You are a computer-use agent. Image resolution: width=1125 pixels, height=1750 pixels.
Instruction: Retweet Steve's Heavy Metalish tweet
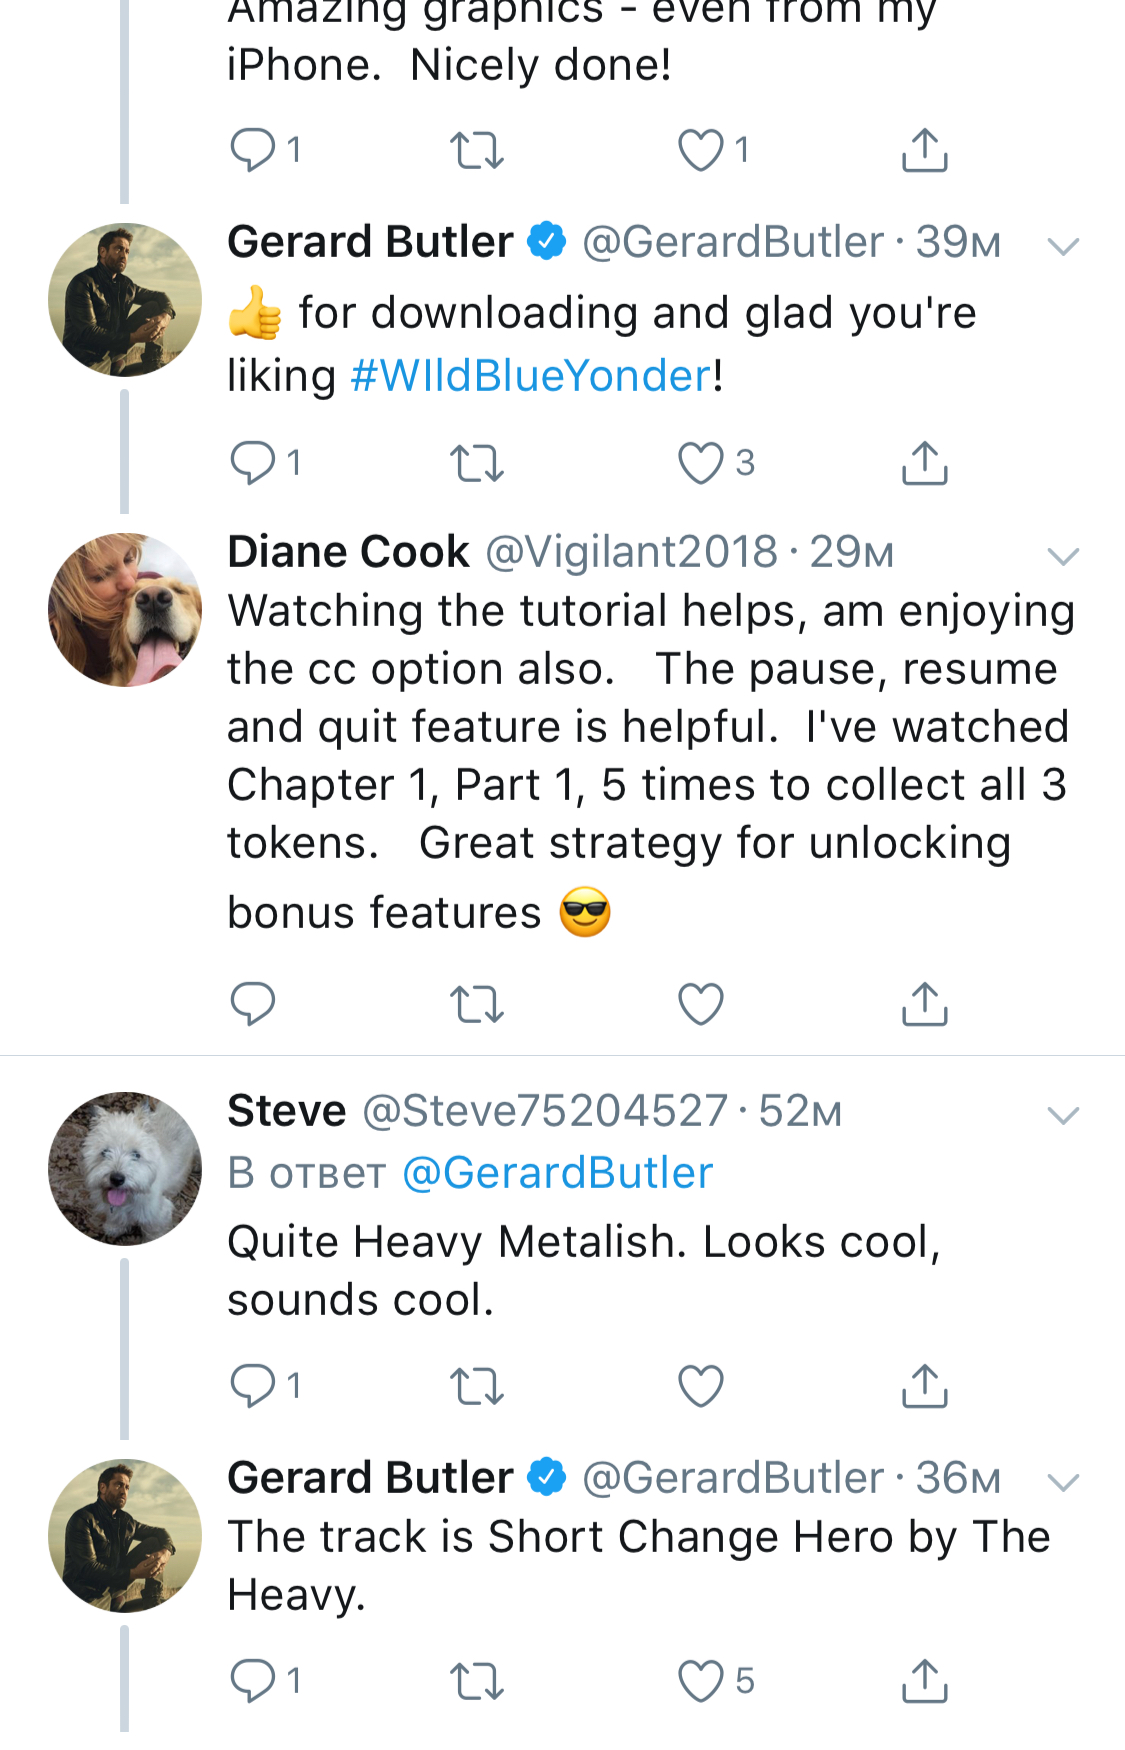point(476,1386)
